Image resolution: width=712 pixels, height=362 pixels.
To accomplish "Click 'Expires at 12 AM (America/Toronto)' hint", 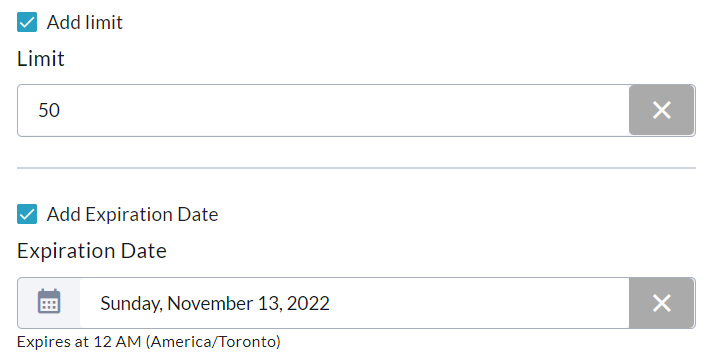I will [148, 342].
